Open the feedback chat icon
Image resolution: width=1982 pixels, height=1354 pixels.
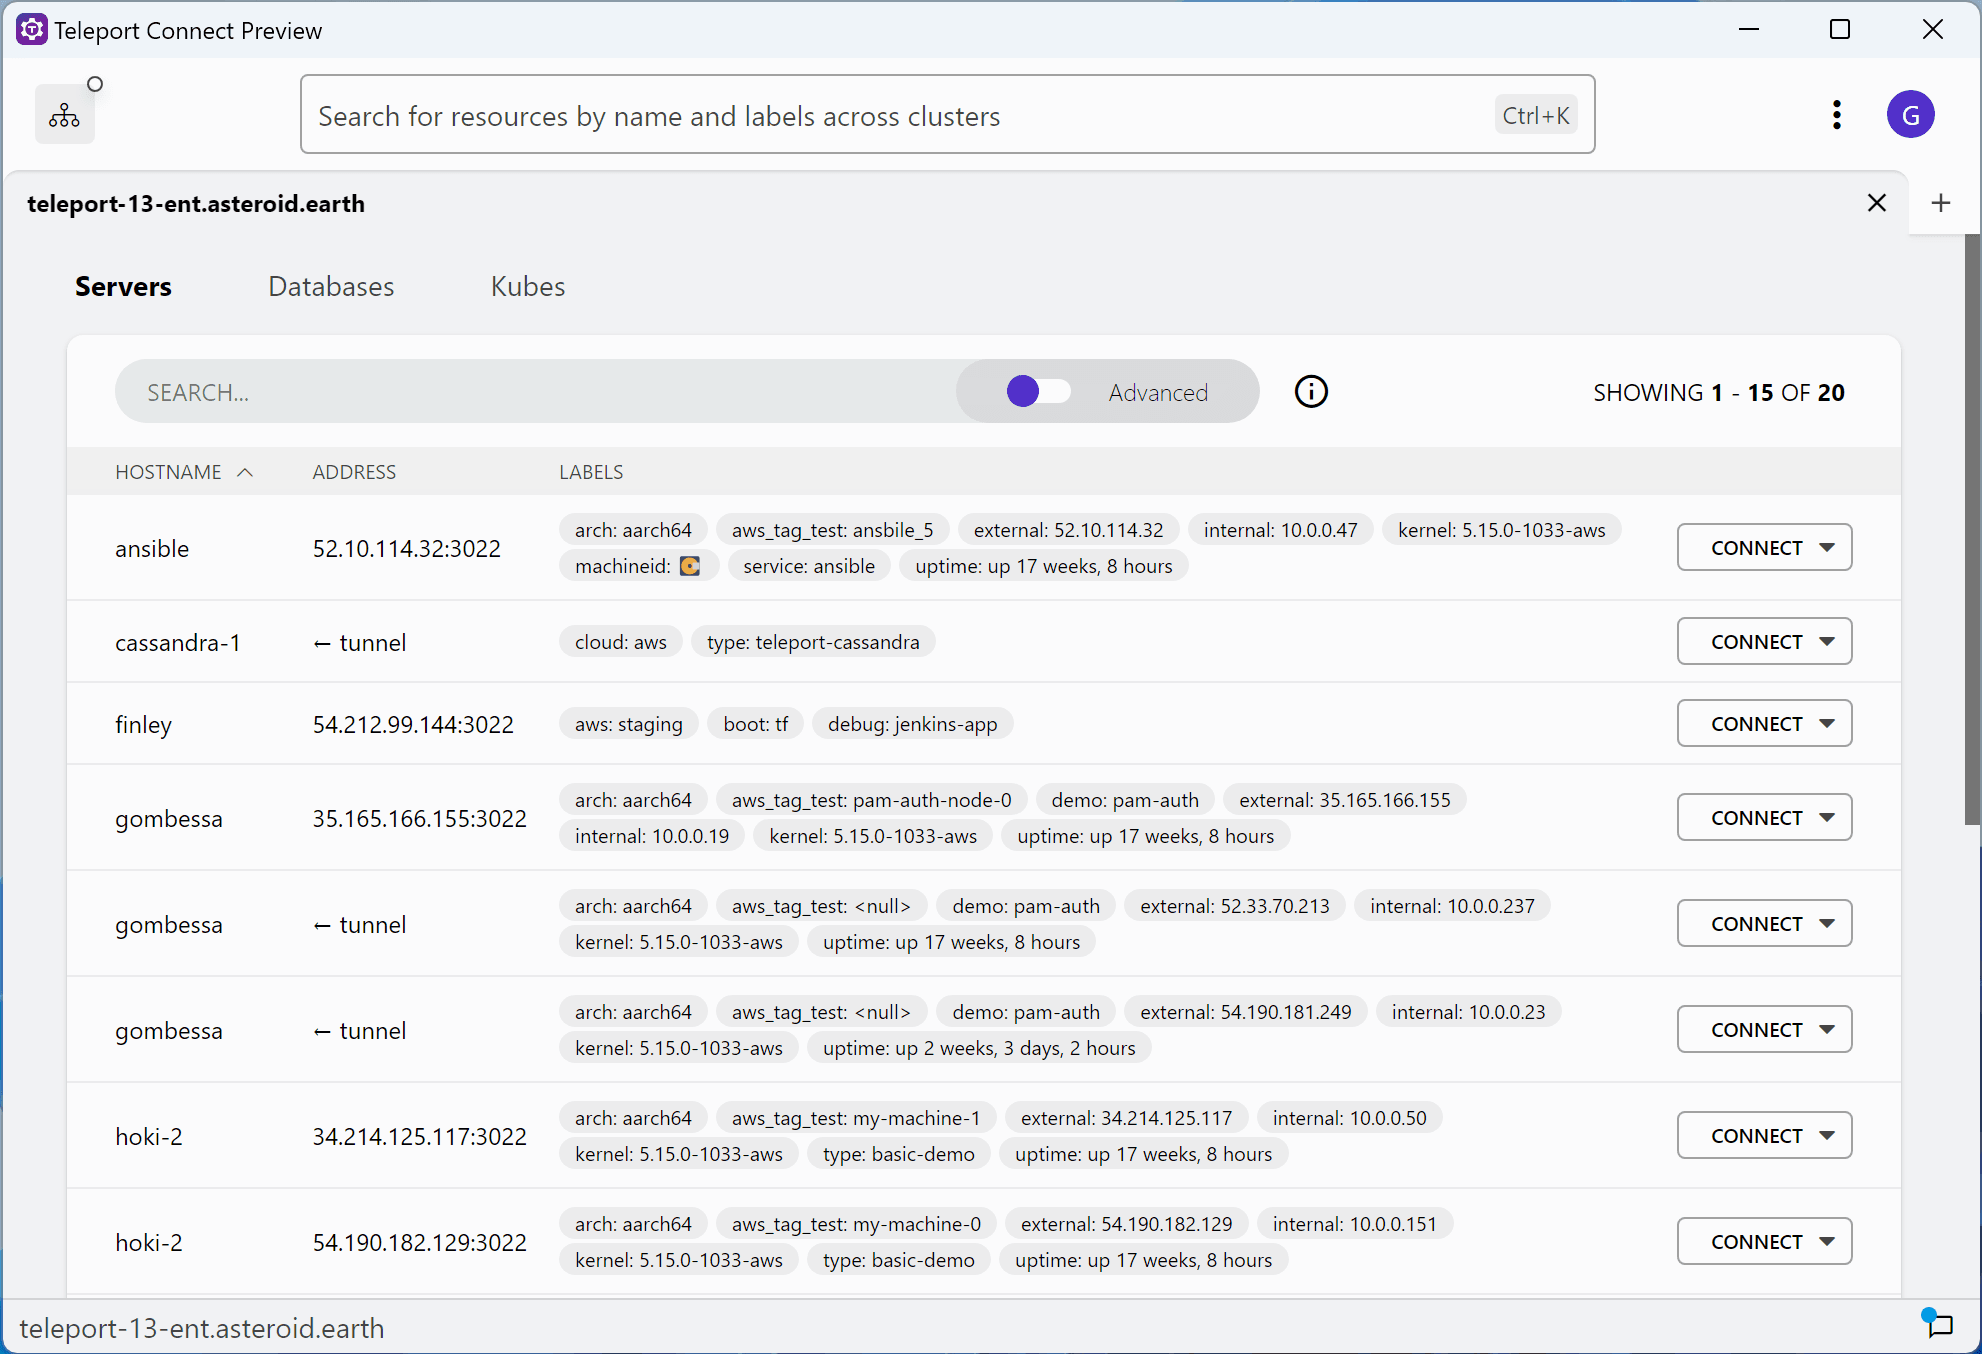pyautogui.click(x=1939, y=1325)
